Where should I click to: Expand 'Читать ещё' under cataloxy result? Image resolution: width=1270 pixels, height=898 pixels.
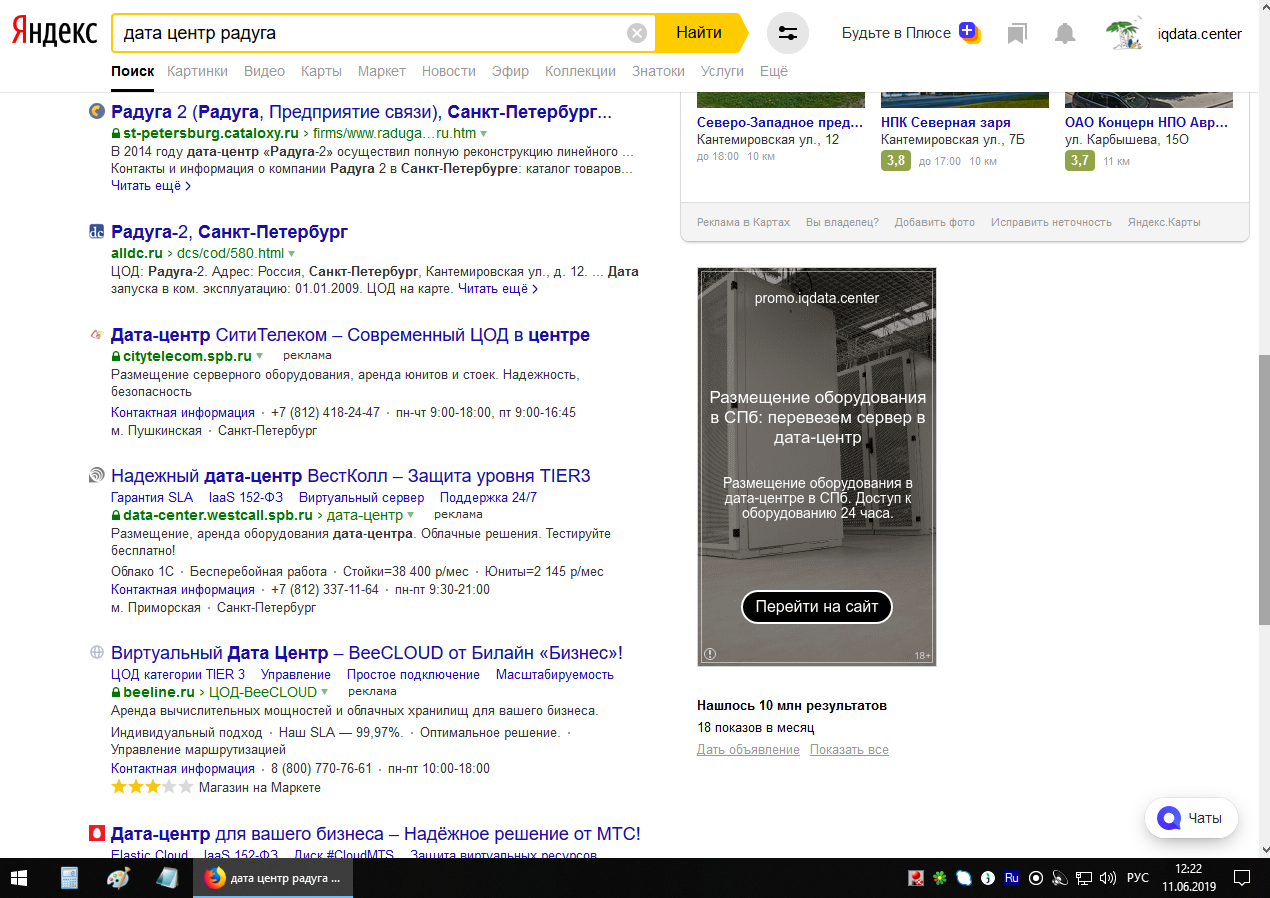151,185
